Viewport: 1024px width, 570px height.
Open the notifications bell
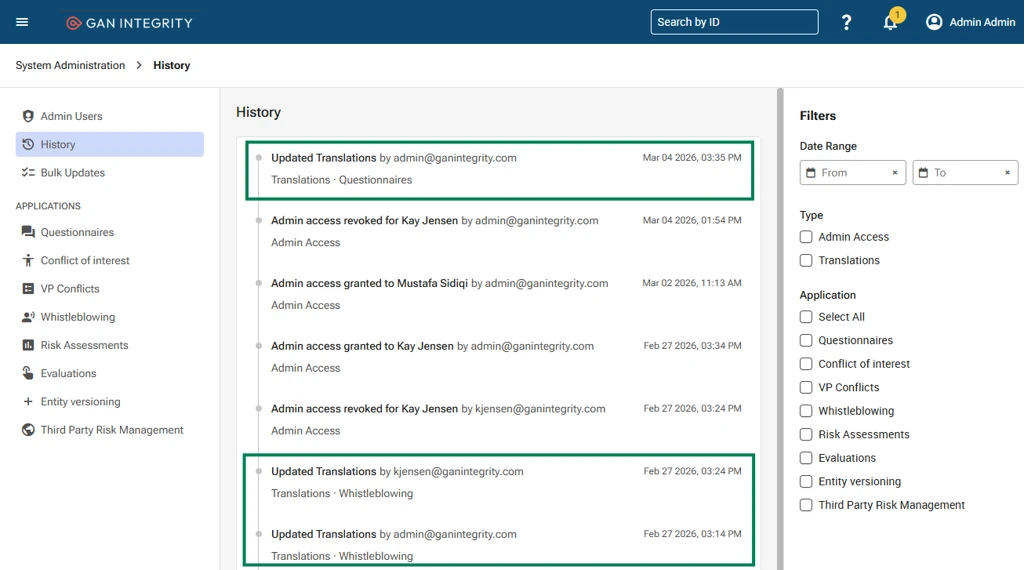click(890, 22)
